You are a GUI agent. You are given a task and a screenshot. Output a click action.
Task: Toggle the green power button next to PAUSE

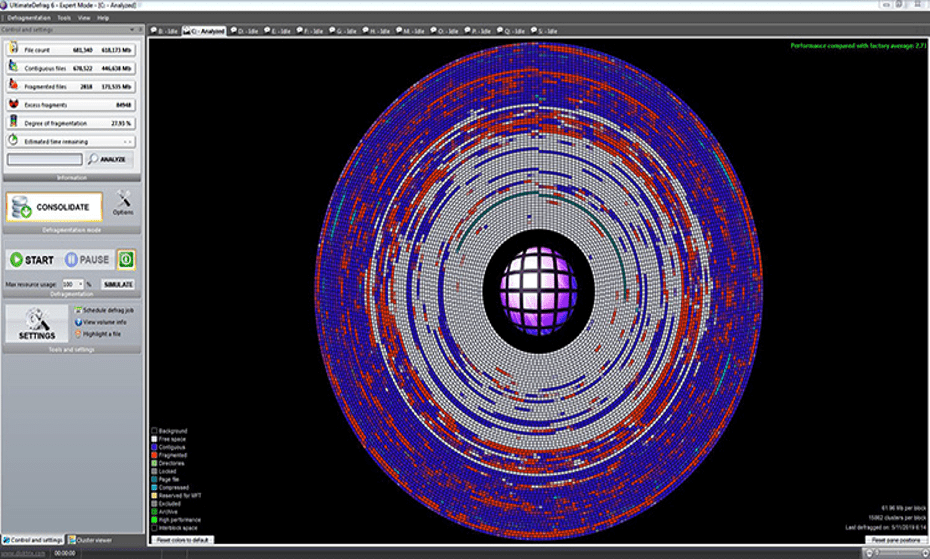tap(126, 260)
